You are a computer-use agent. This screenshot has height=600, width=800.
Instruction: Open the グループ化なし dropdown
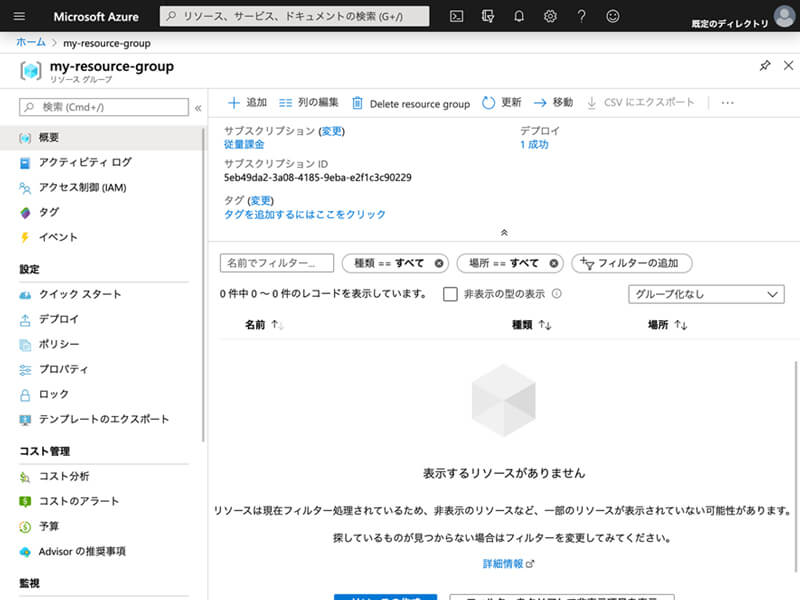click(x=706, y=294)
